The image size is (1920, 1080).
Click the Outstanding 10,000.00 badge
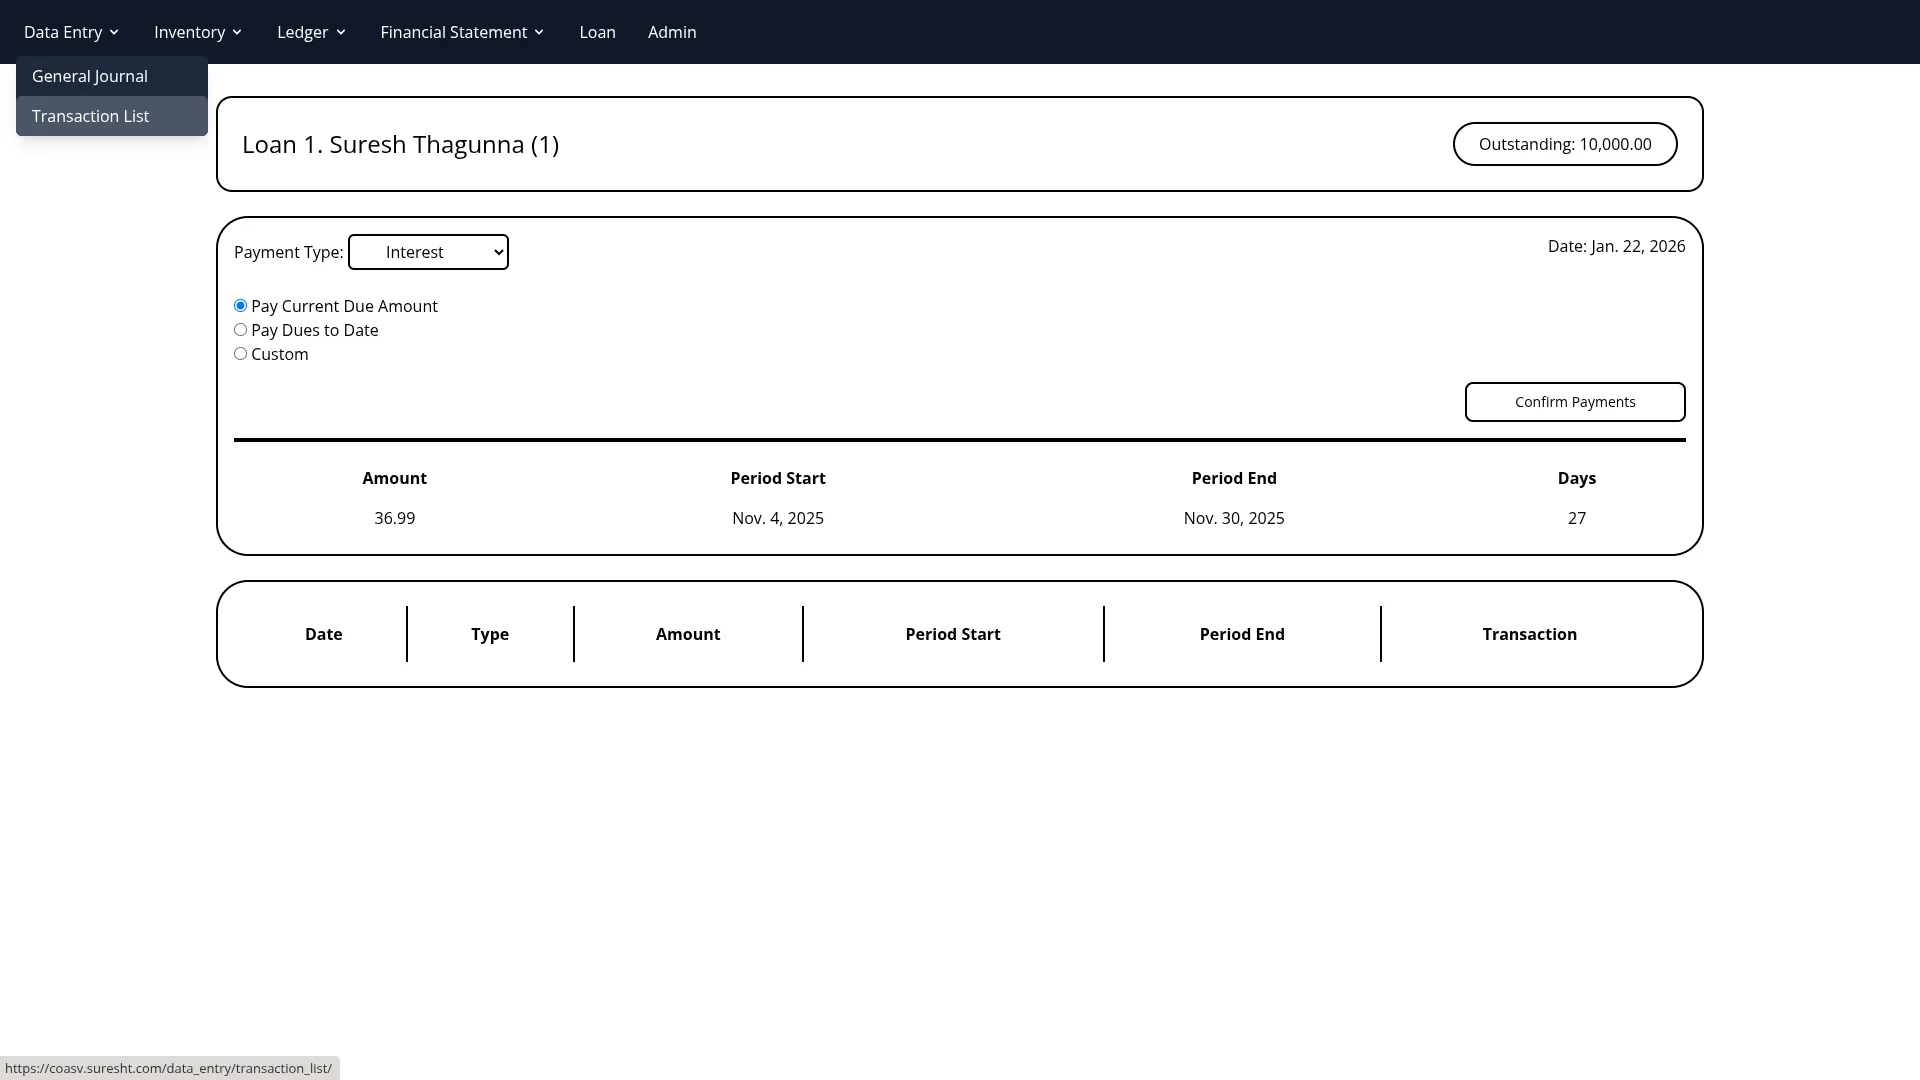(1565, 144)
